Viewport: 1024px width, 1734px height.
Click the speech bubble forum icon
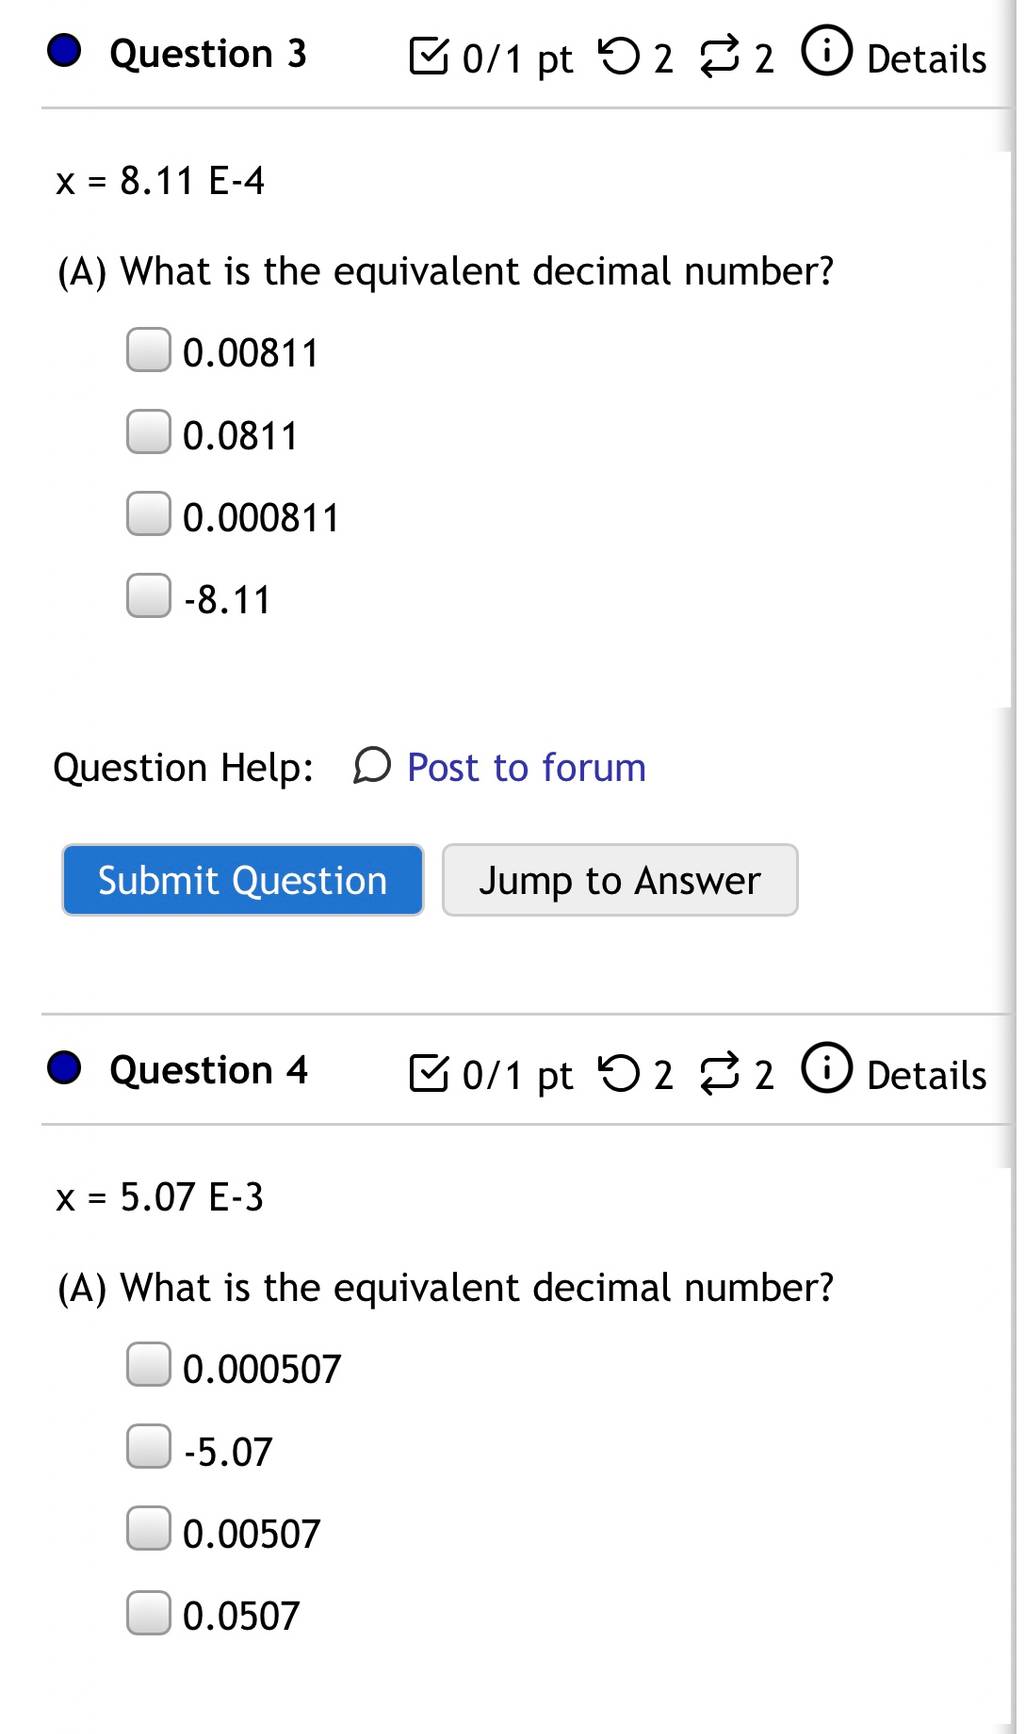pyautogui.click(x=372, y=766)
